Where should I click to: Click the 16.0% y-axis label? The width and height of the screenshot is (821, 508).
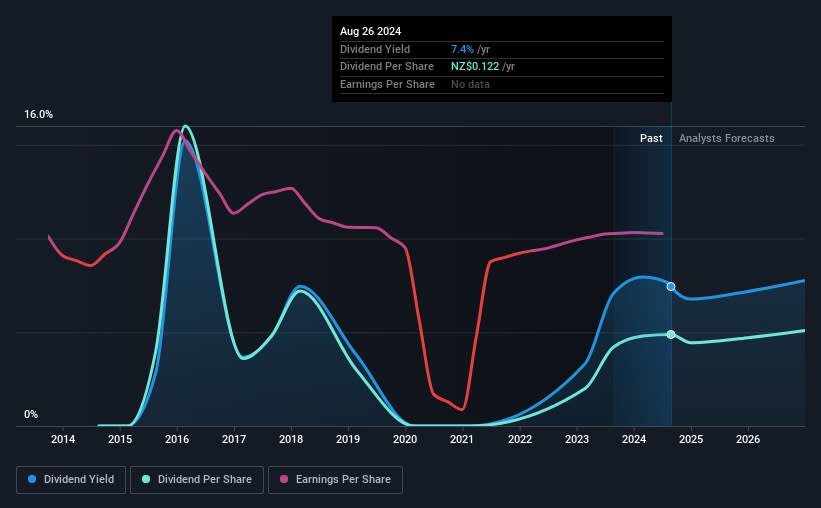coord(39,115)
